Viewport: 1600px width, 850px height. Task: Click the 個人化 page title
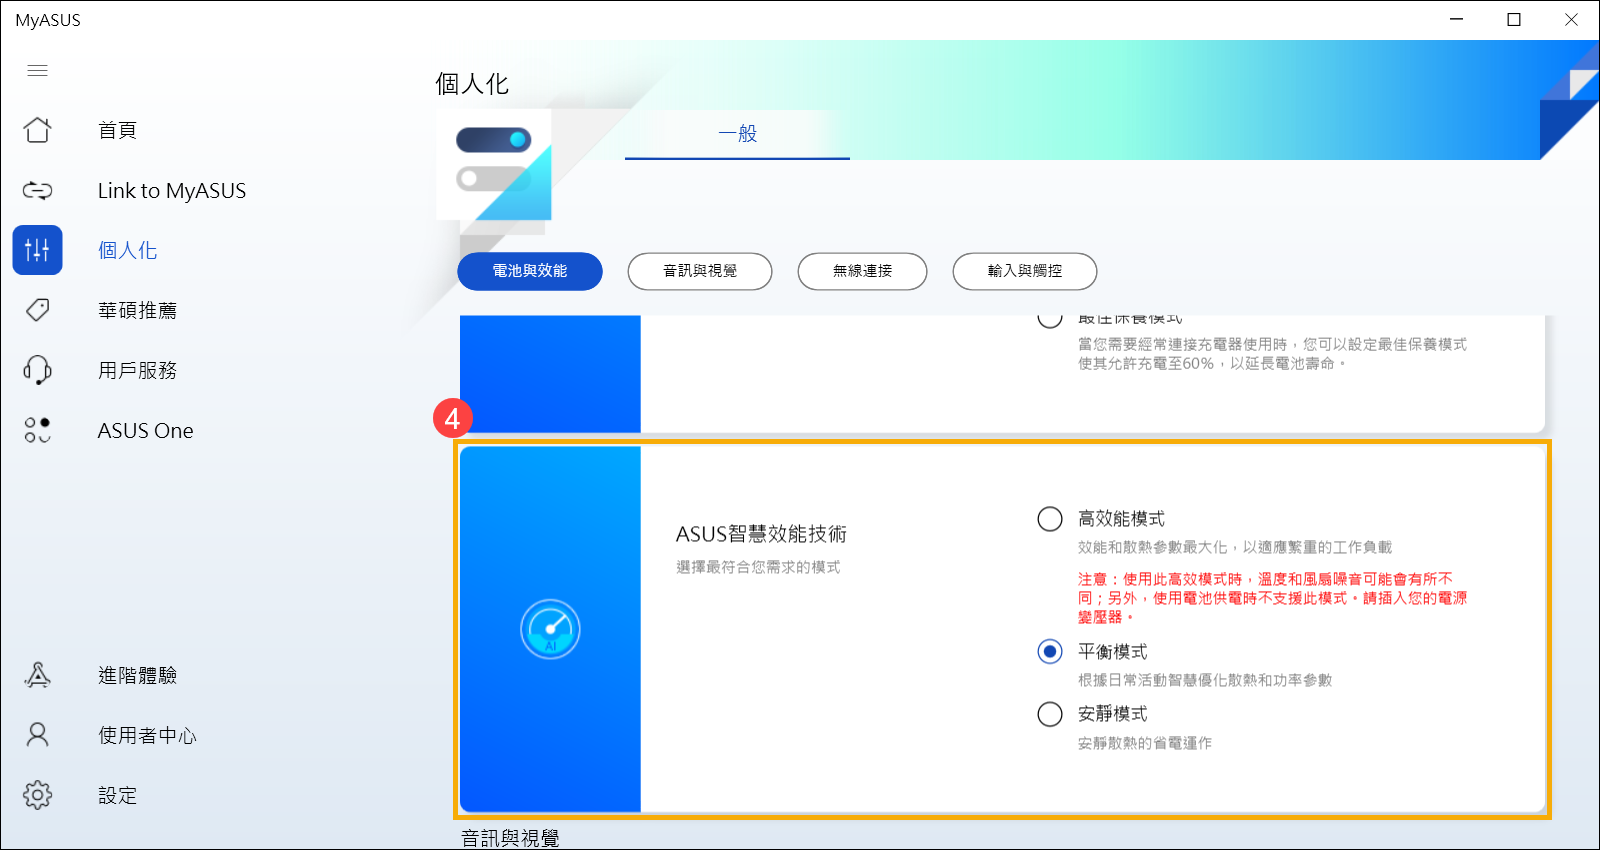pos(472,84)
